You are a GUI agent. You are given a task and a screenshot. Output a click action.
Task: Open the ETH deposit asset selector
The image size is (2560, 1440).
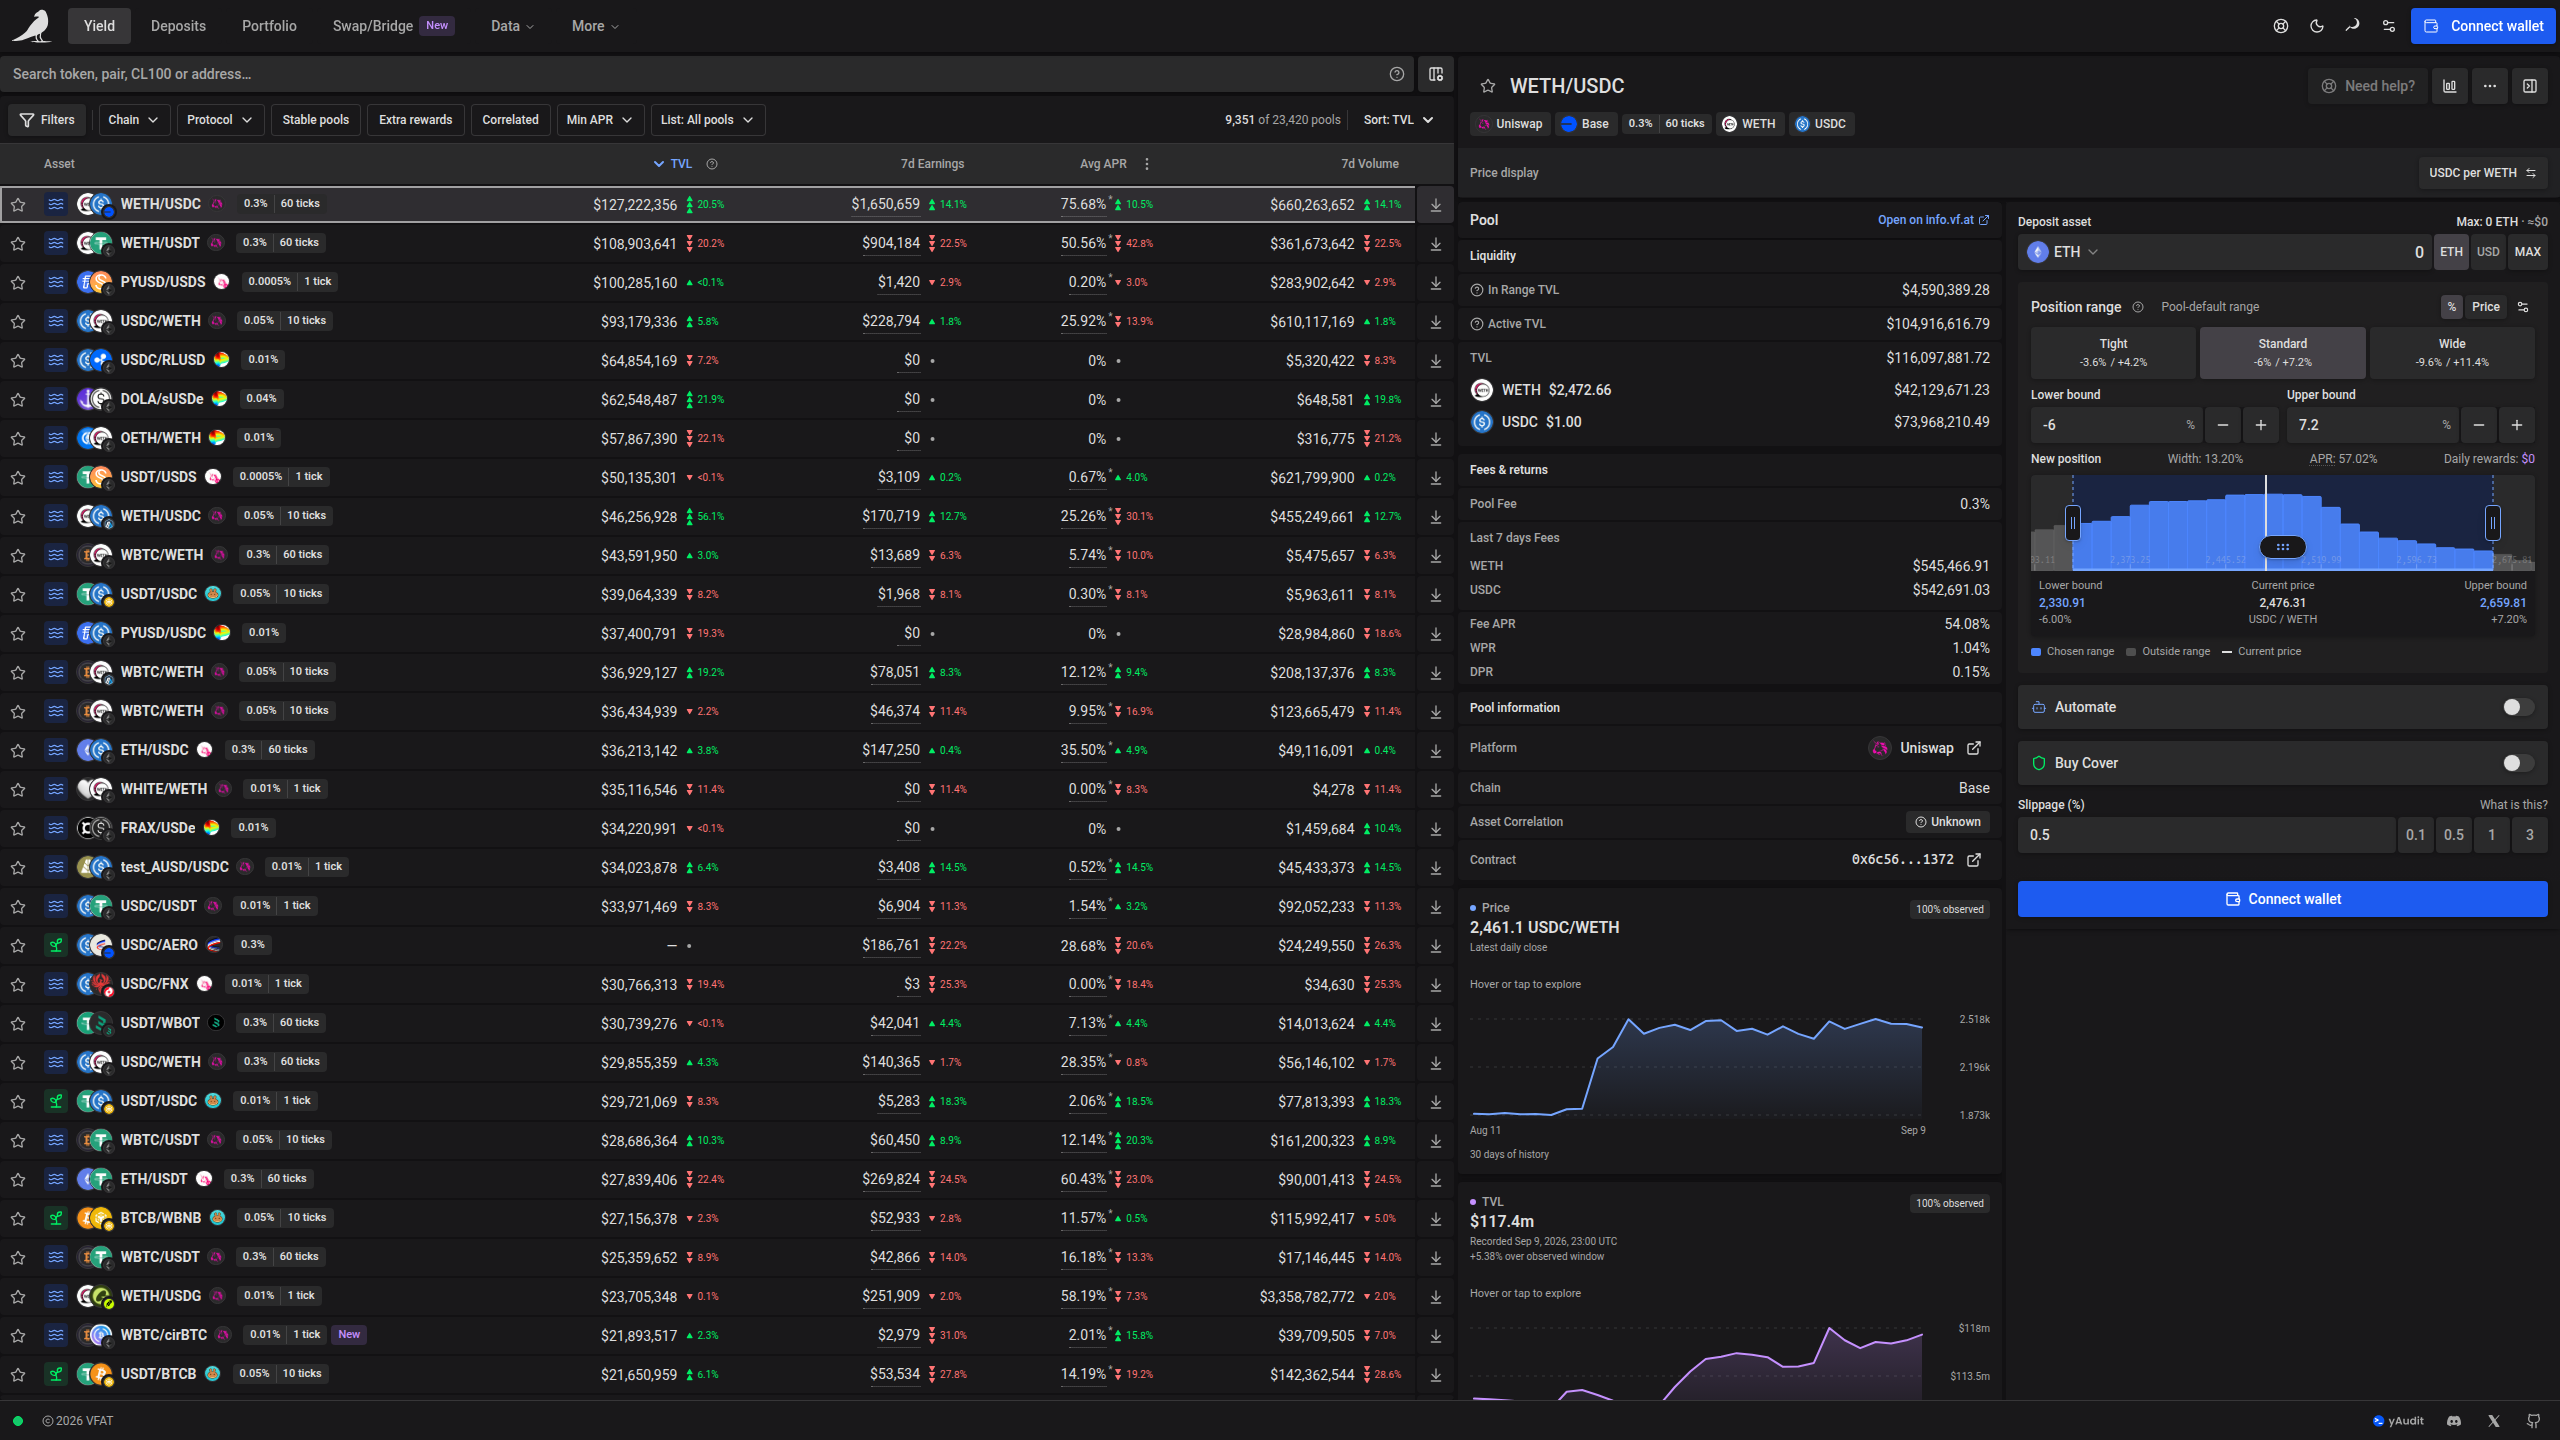(2063, 252)
